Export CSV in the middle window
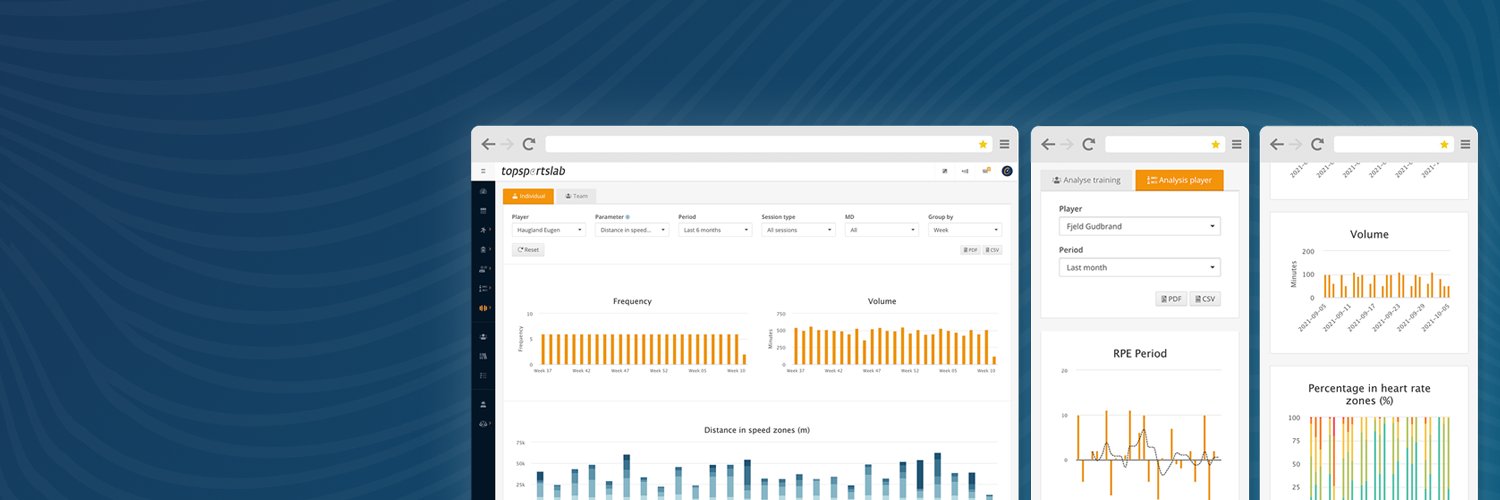 (1205, 299)
